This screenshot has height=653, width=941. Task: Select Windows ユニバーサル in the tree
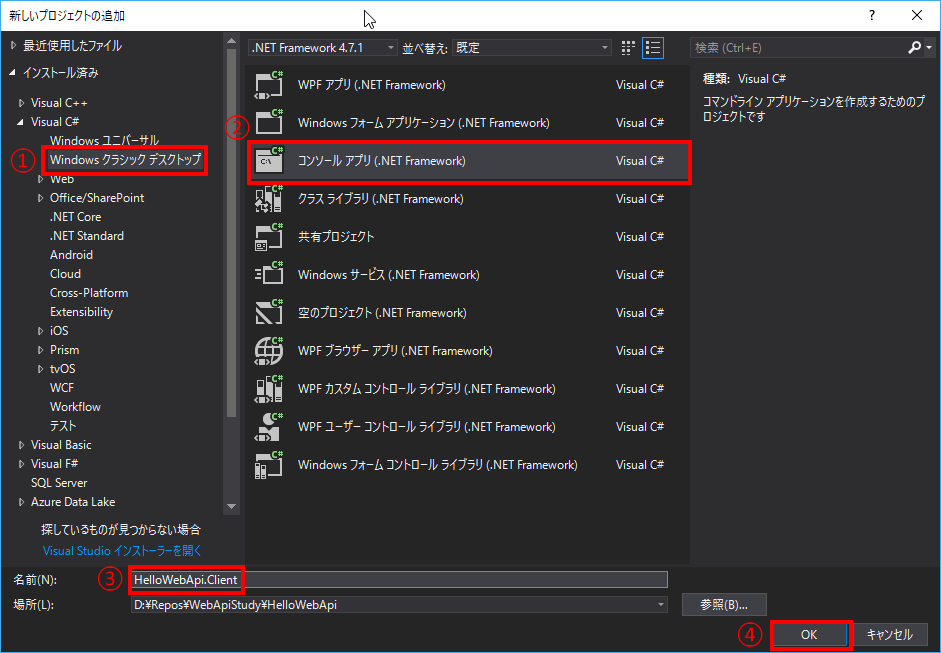click(x=104, y=140)
